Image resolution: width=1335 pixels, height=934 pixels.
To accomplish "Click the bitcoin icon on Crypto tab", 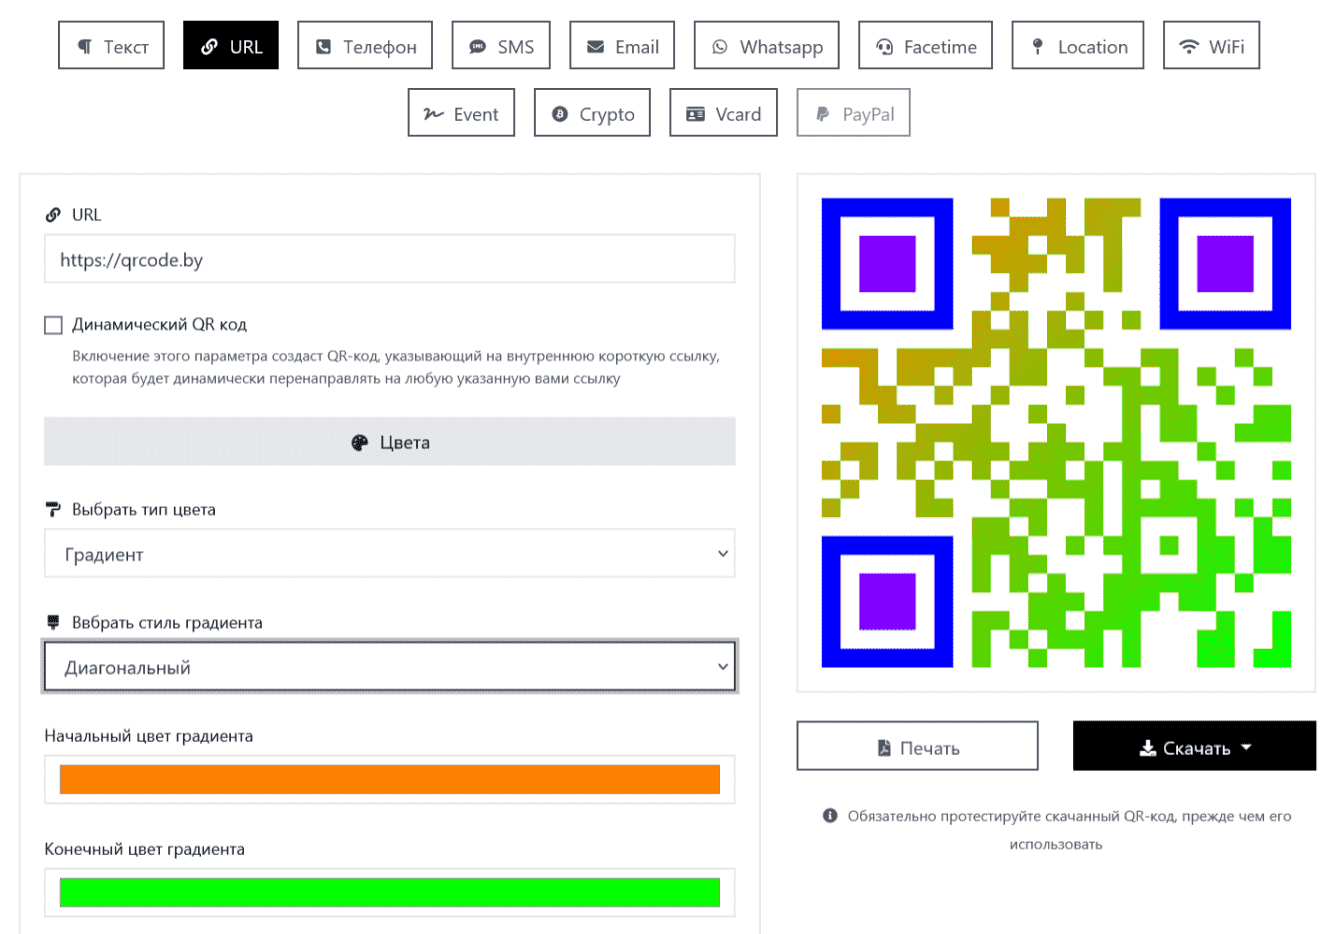I will [x=560, y=114].
